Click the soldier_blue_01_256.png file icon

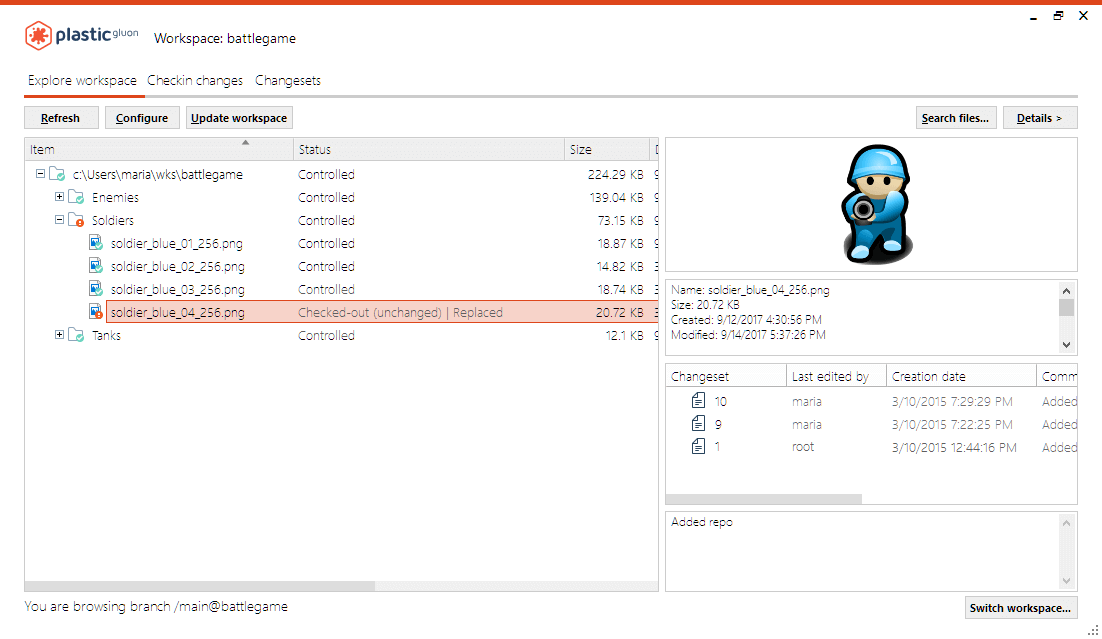(x=96, y=243)
